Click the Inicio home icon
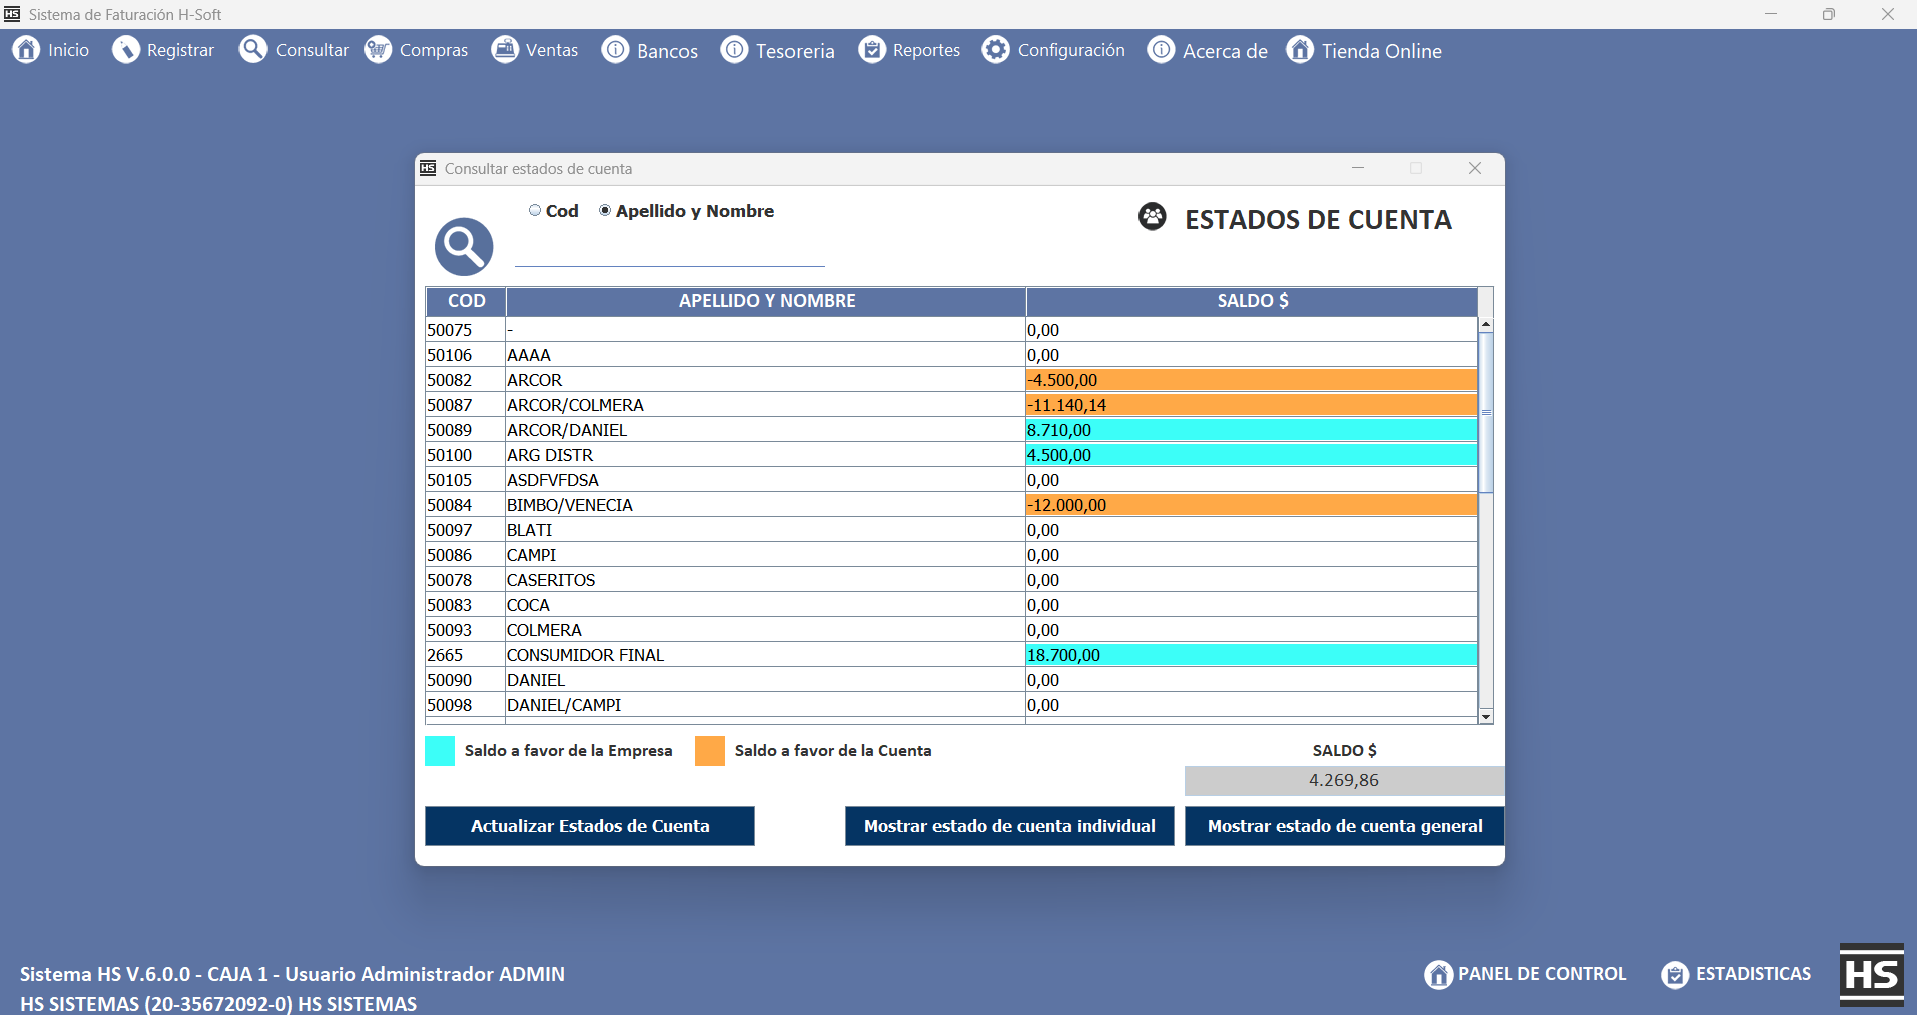This screenshot has width=1917, height=1015. [26, 49]
